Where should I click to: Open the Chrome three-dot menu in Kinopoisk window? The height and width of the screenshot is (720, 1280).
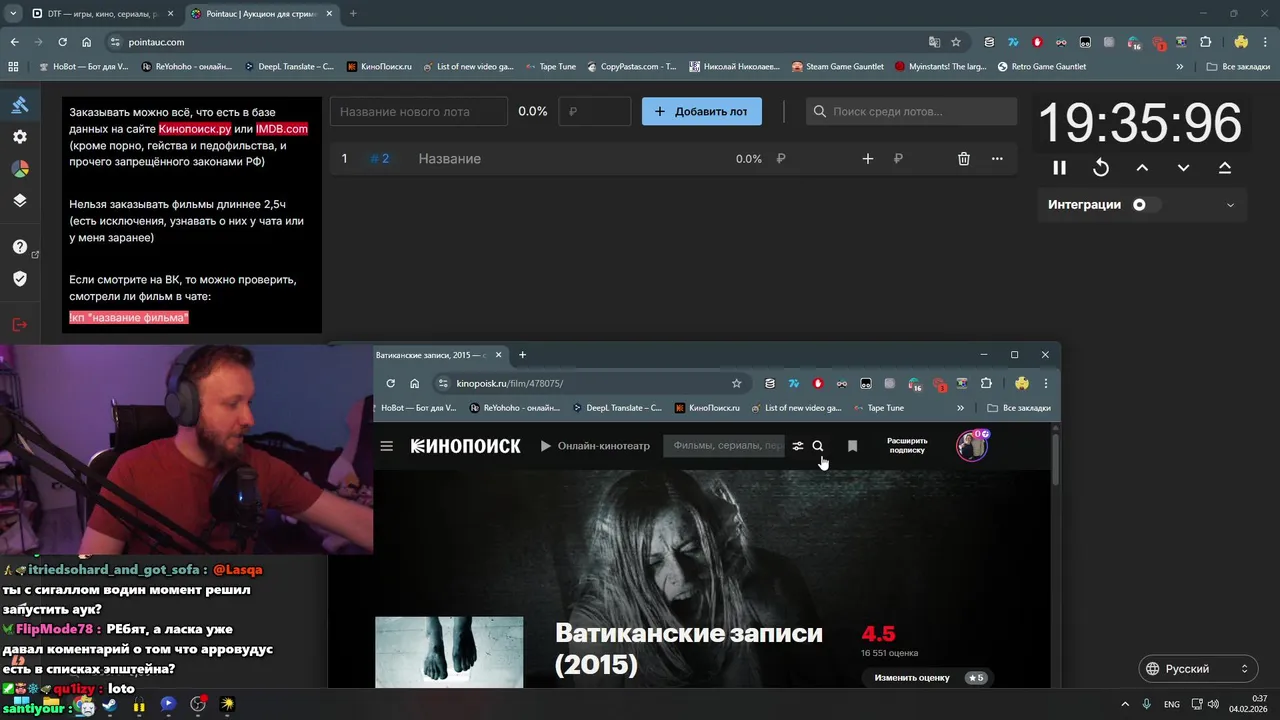click(1046, 383)
